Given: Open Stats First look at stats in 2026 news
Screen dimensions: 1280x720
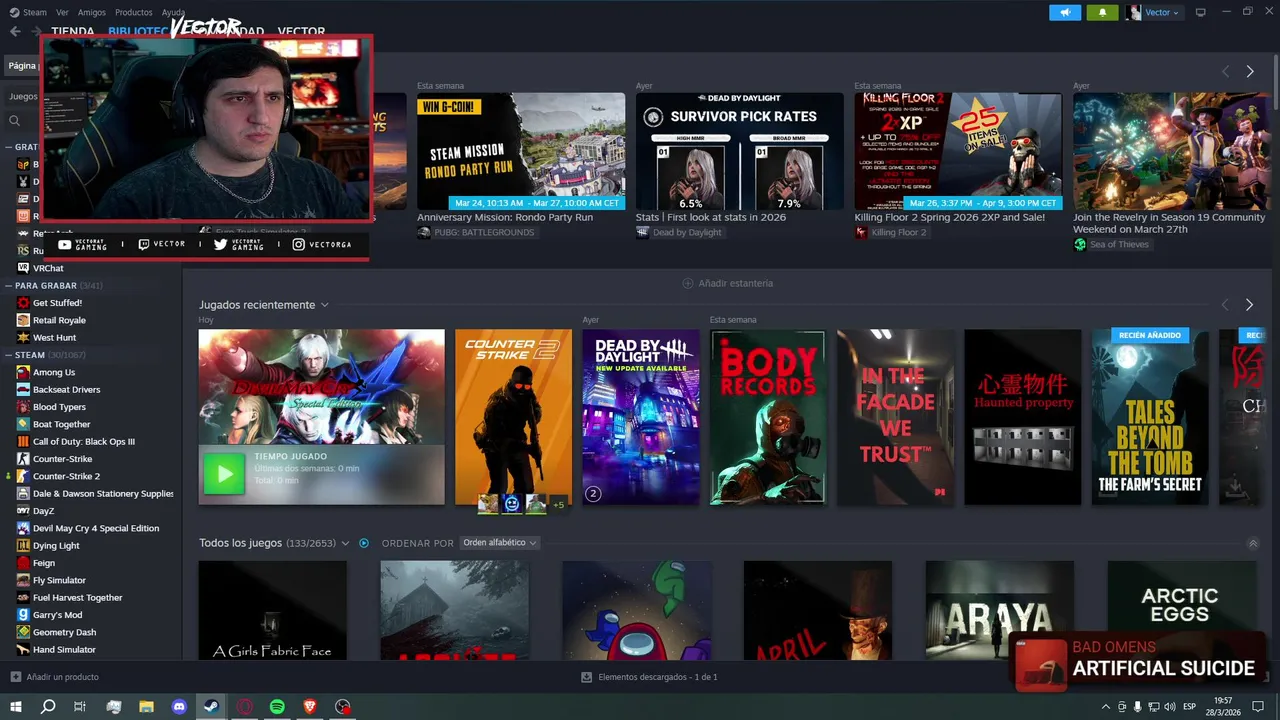Looking at the screenshot, I should (x=739, y=151).
